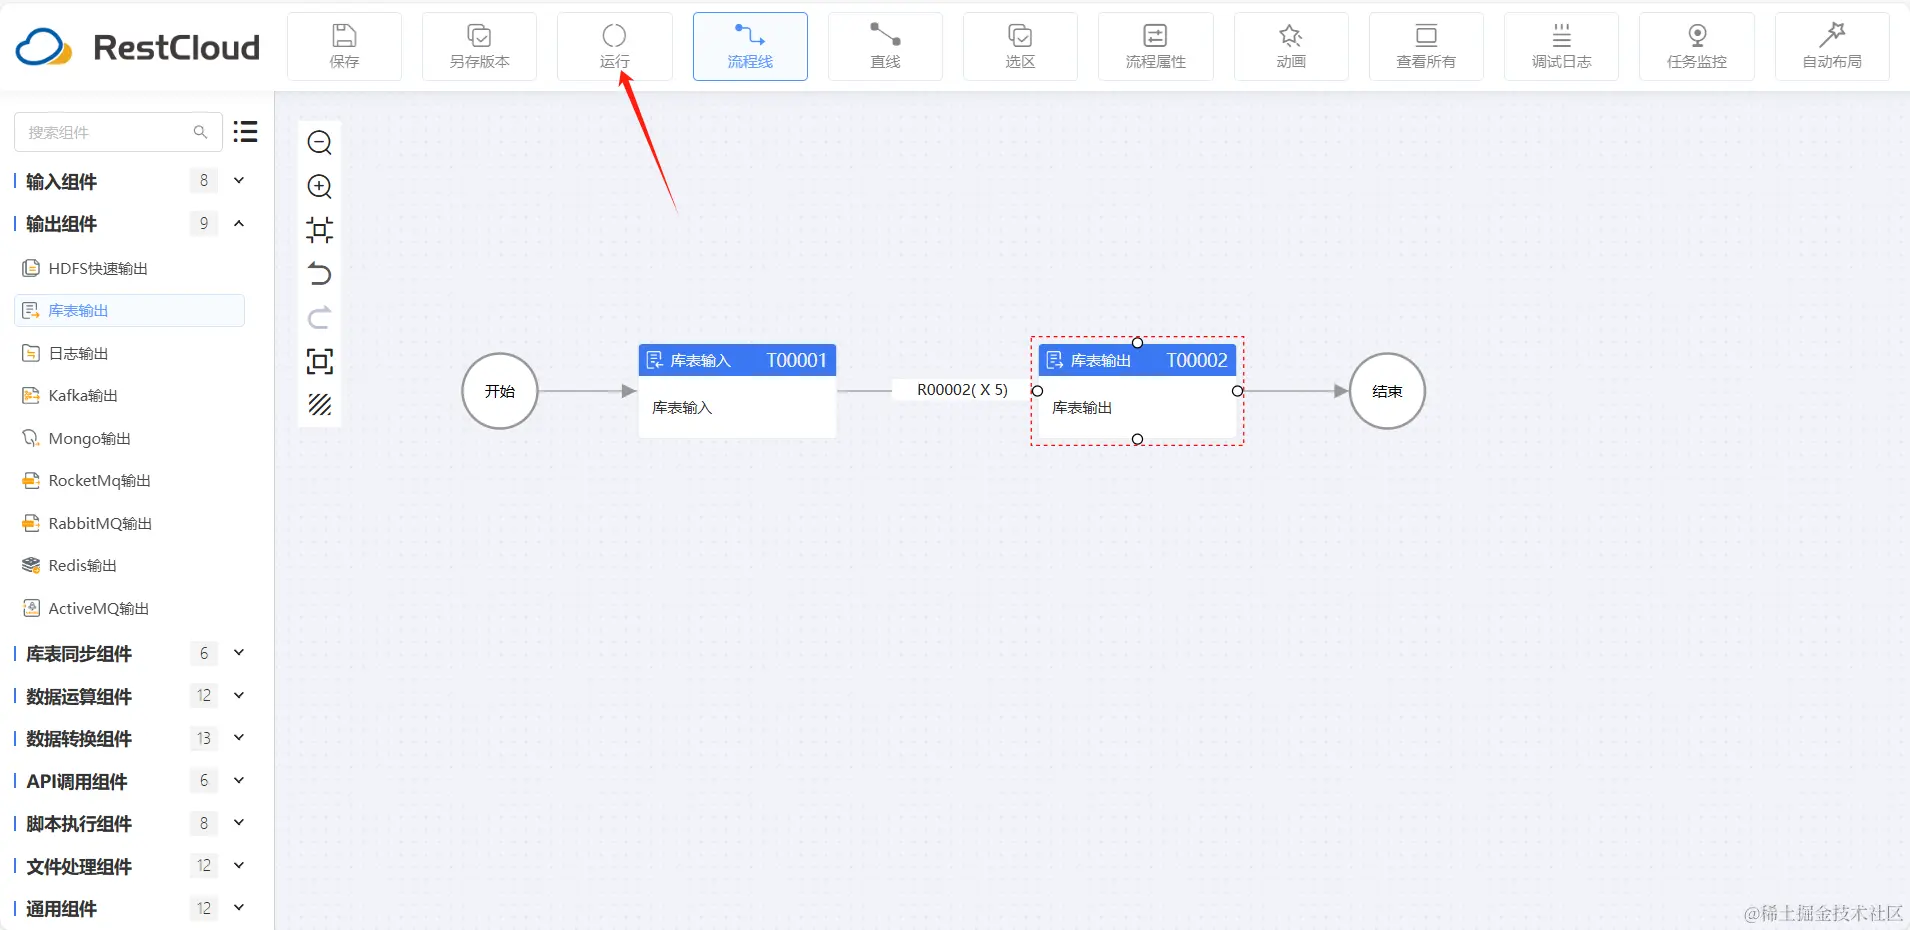This screenshot has height=930, width=1910.
Task: Click the 8 count badge of 输入组件
Action: (x=204, y=181)
